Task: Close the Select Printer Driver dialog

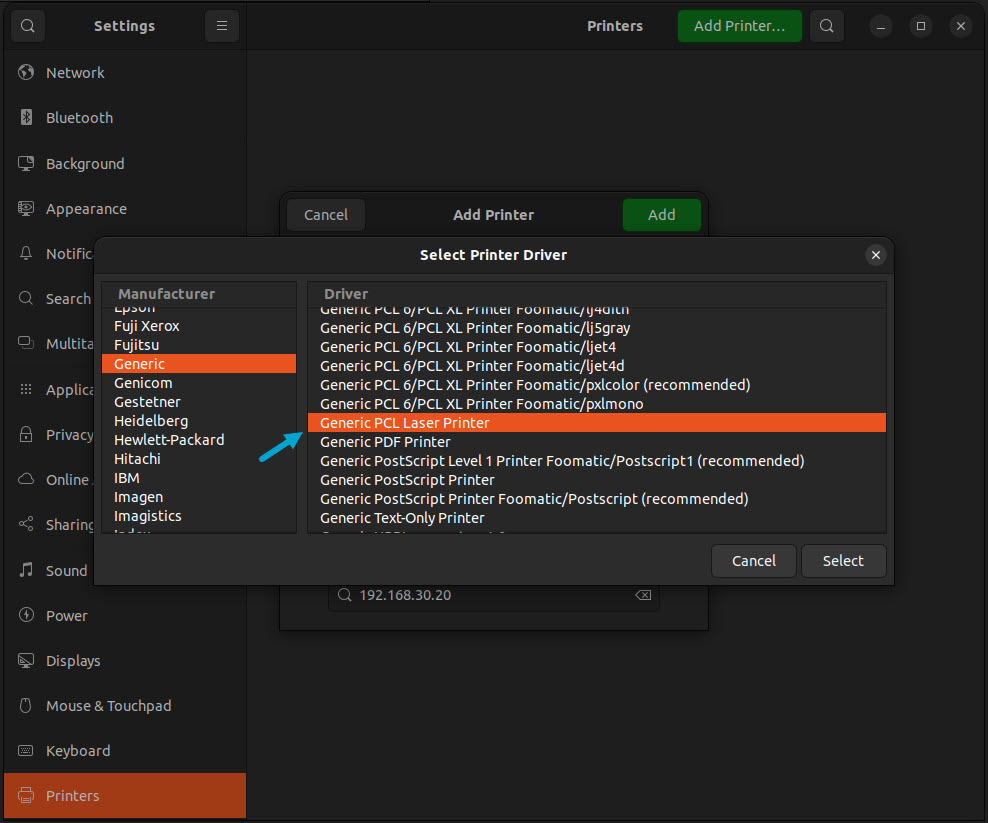Action: [x=875, y=255]
